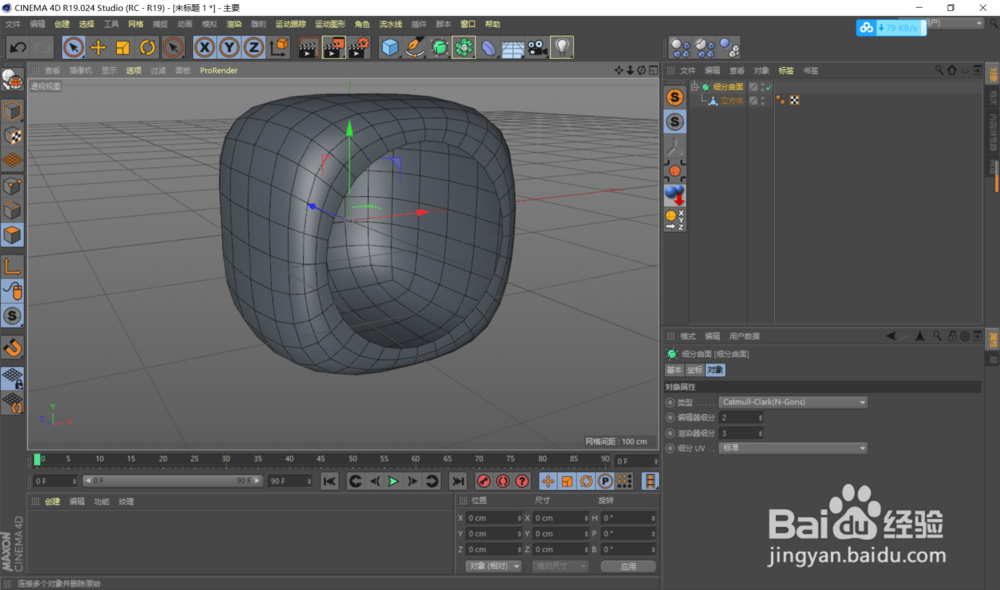The image size is (1000, 590).
Task: Click the light object icon in the toolbar
Action: click(563, 46)
